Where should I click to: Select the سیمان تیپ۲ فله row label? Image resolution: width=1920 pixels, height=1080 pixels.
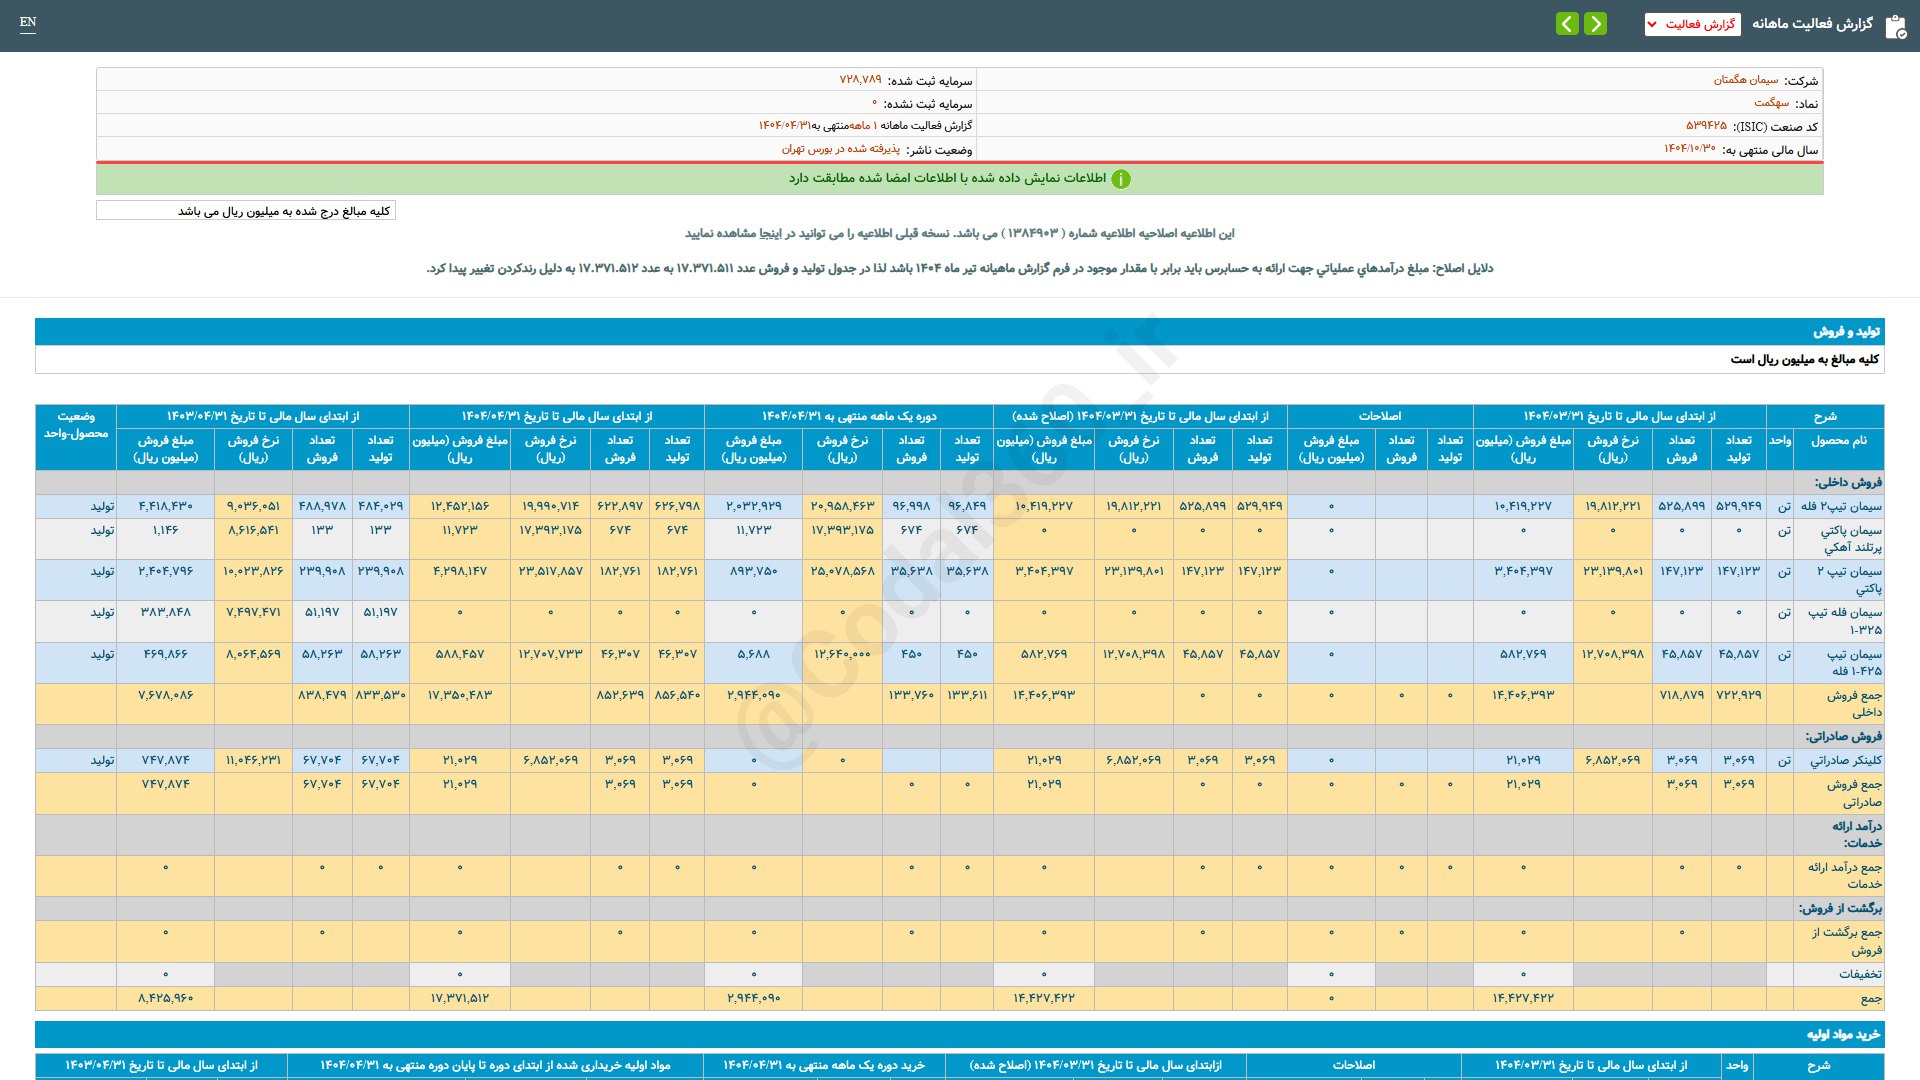pyautogui.click(x=1841, y=506)
